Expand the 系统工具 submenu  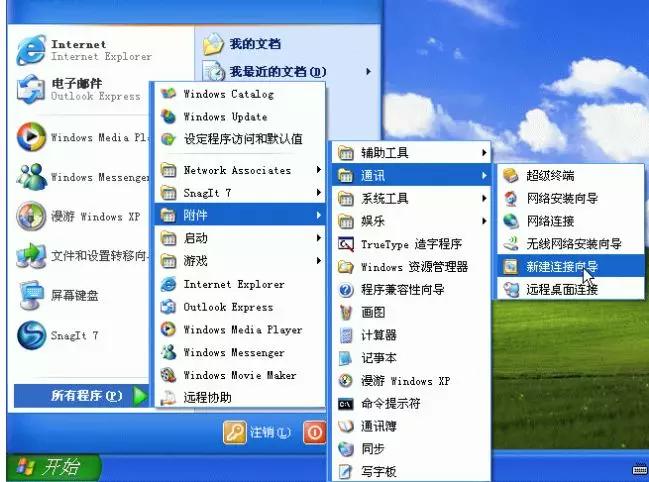(484, 199)
